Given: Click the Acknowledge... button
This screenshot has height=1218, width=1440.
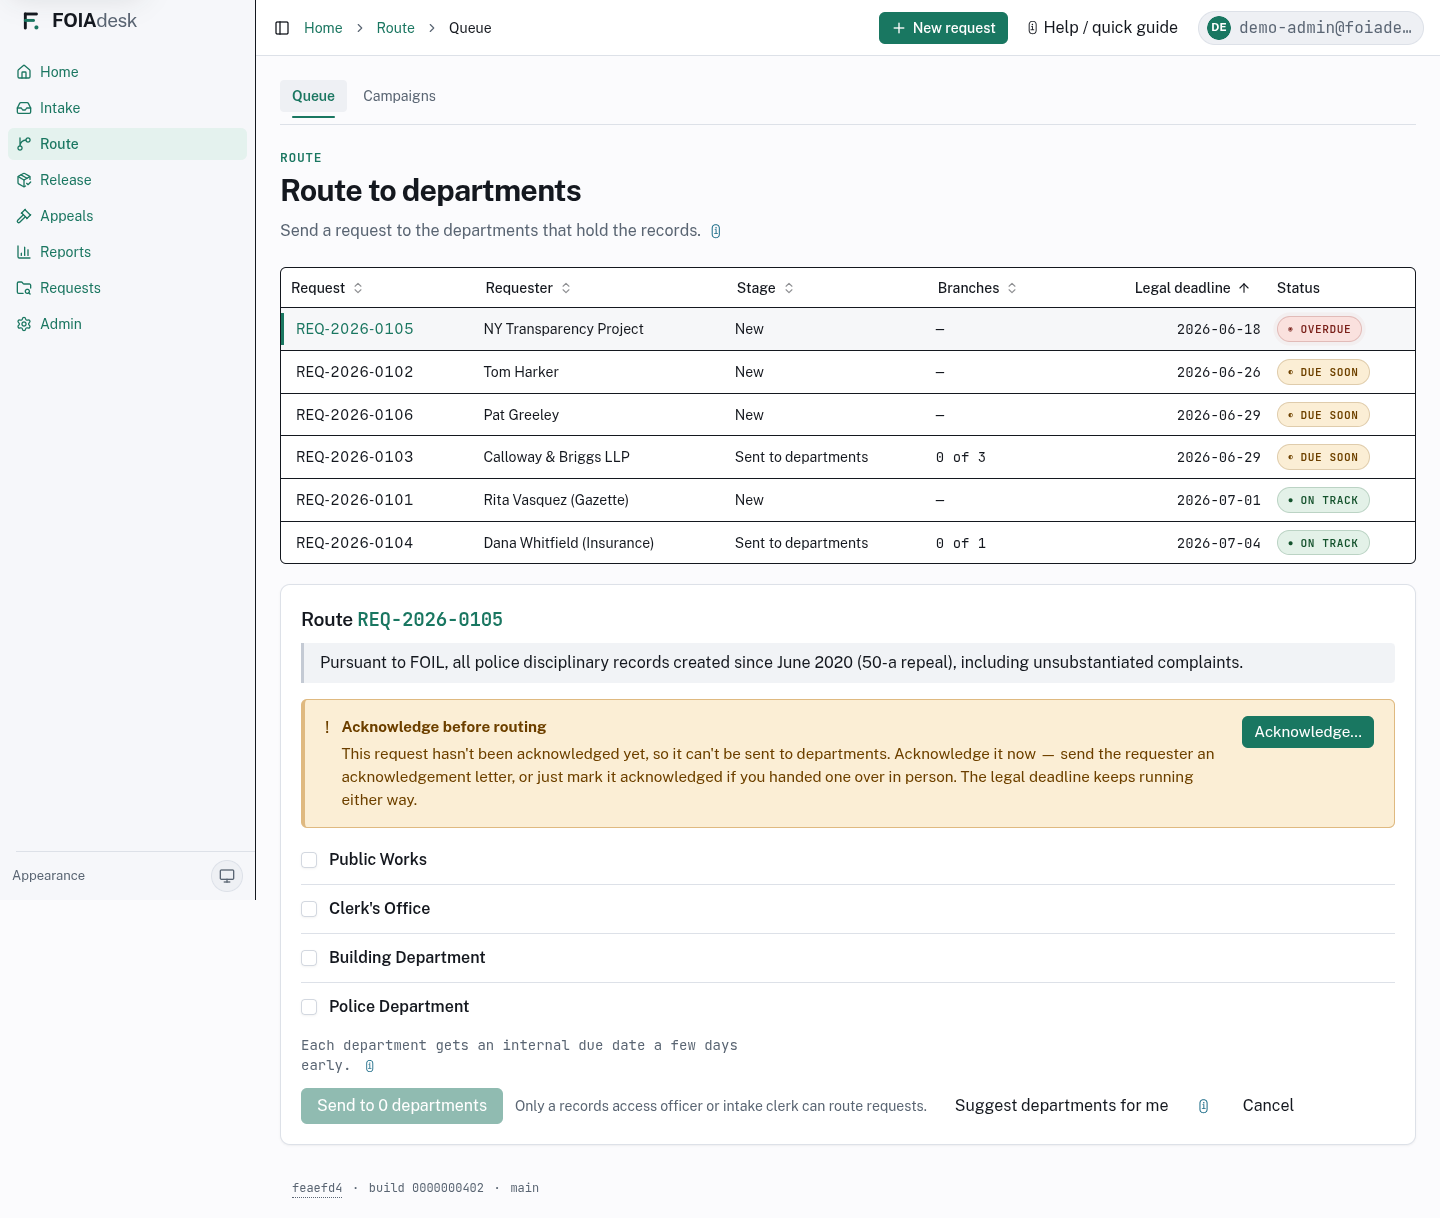Looking at the screenshot, I should tap(1308, 732).
